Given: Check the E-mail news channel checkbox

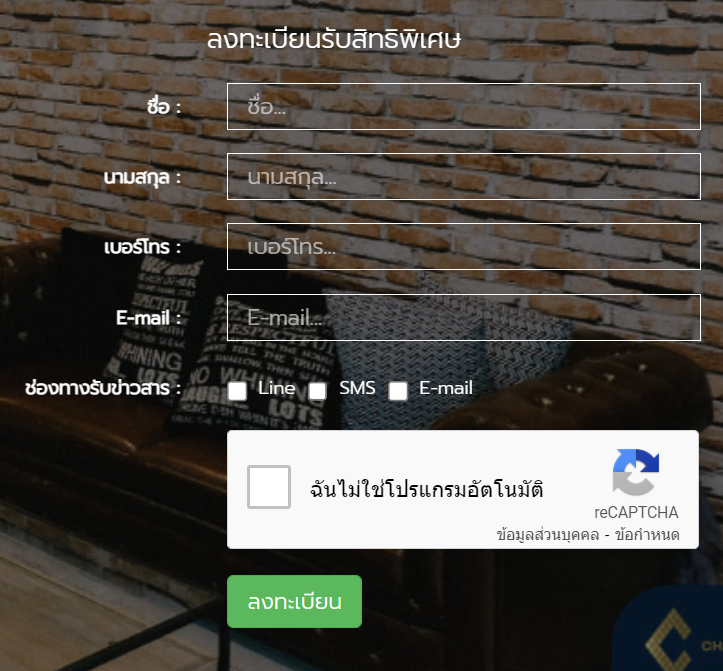Looking at the screenshot, I should [x=397, y=391].
